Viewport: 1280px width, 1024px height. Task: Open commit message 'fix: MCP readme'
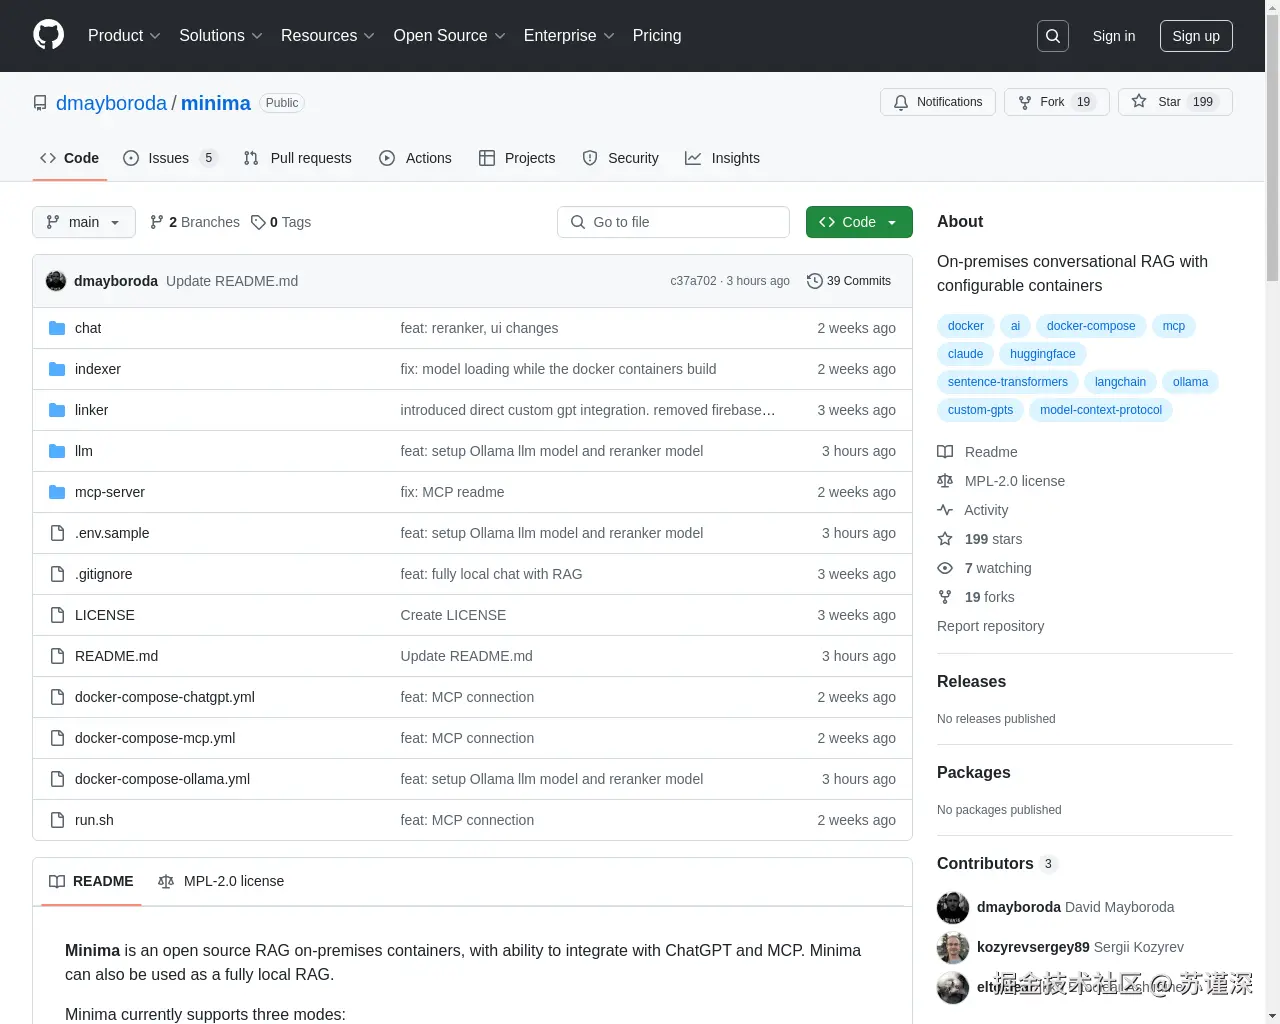point(452,492)
